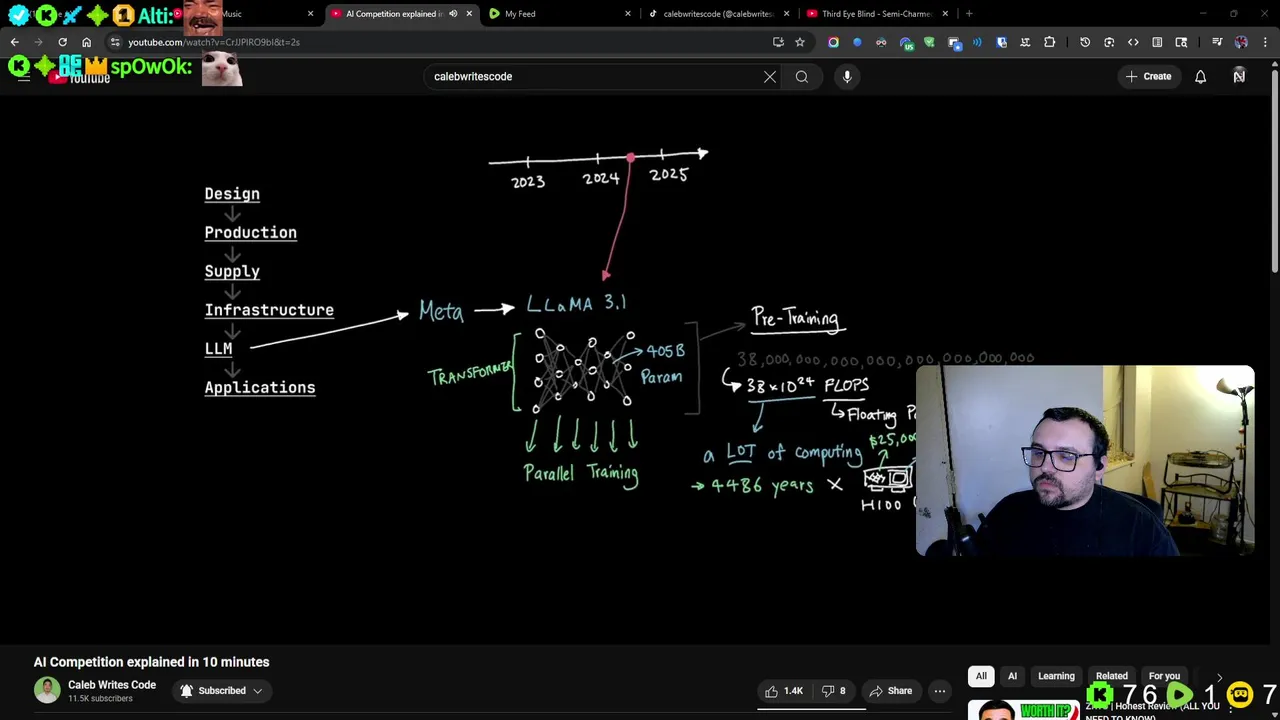Open the browser profile avatar
Image resolution: width=1280 pixels, height=720 pixels.
(1241, 42)
